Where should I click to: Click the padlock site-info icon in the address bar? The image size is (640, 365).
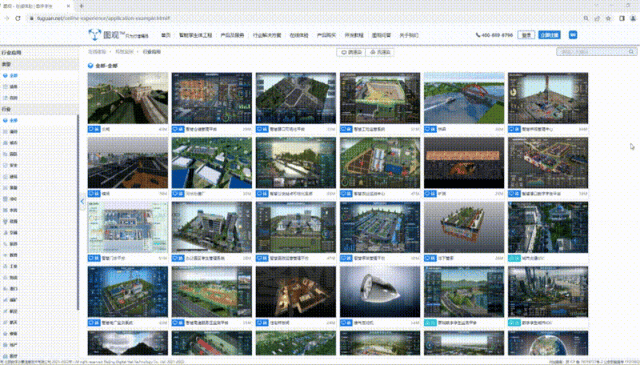pos(31,18)
